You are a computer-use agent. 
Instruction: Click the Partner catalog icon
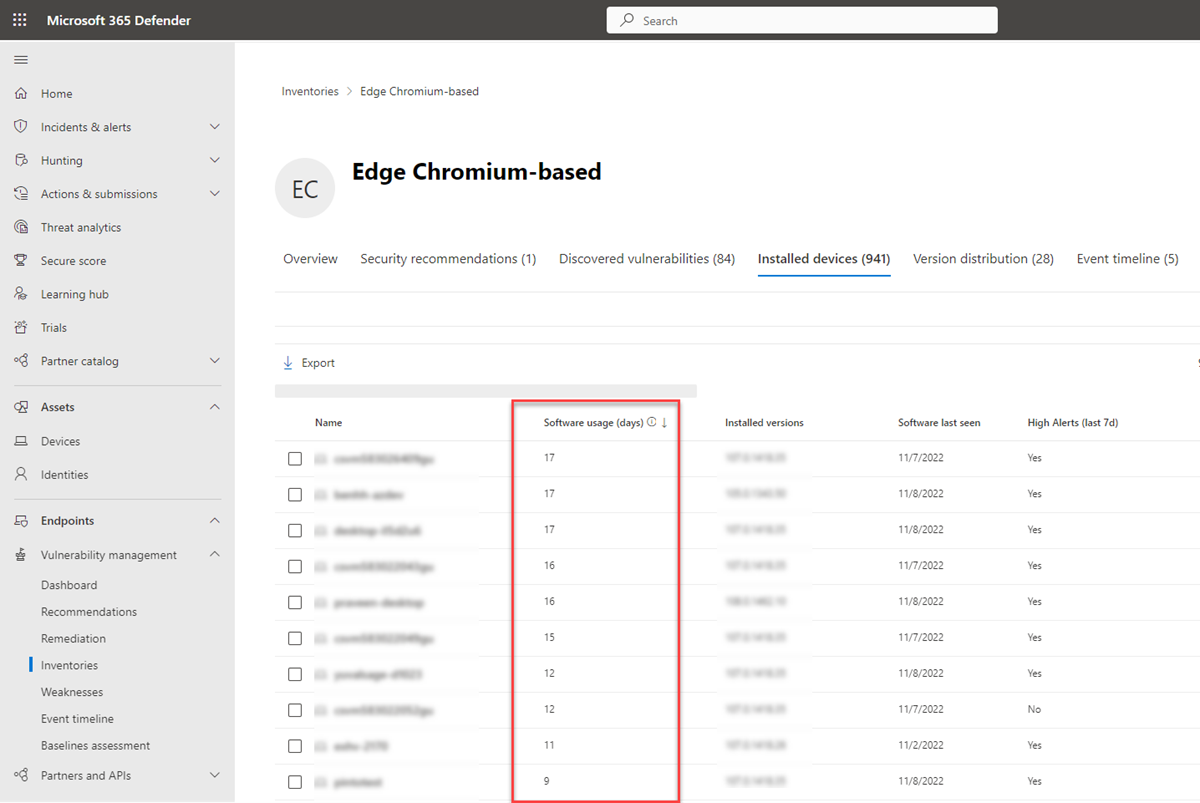21,361
